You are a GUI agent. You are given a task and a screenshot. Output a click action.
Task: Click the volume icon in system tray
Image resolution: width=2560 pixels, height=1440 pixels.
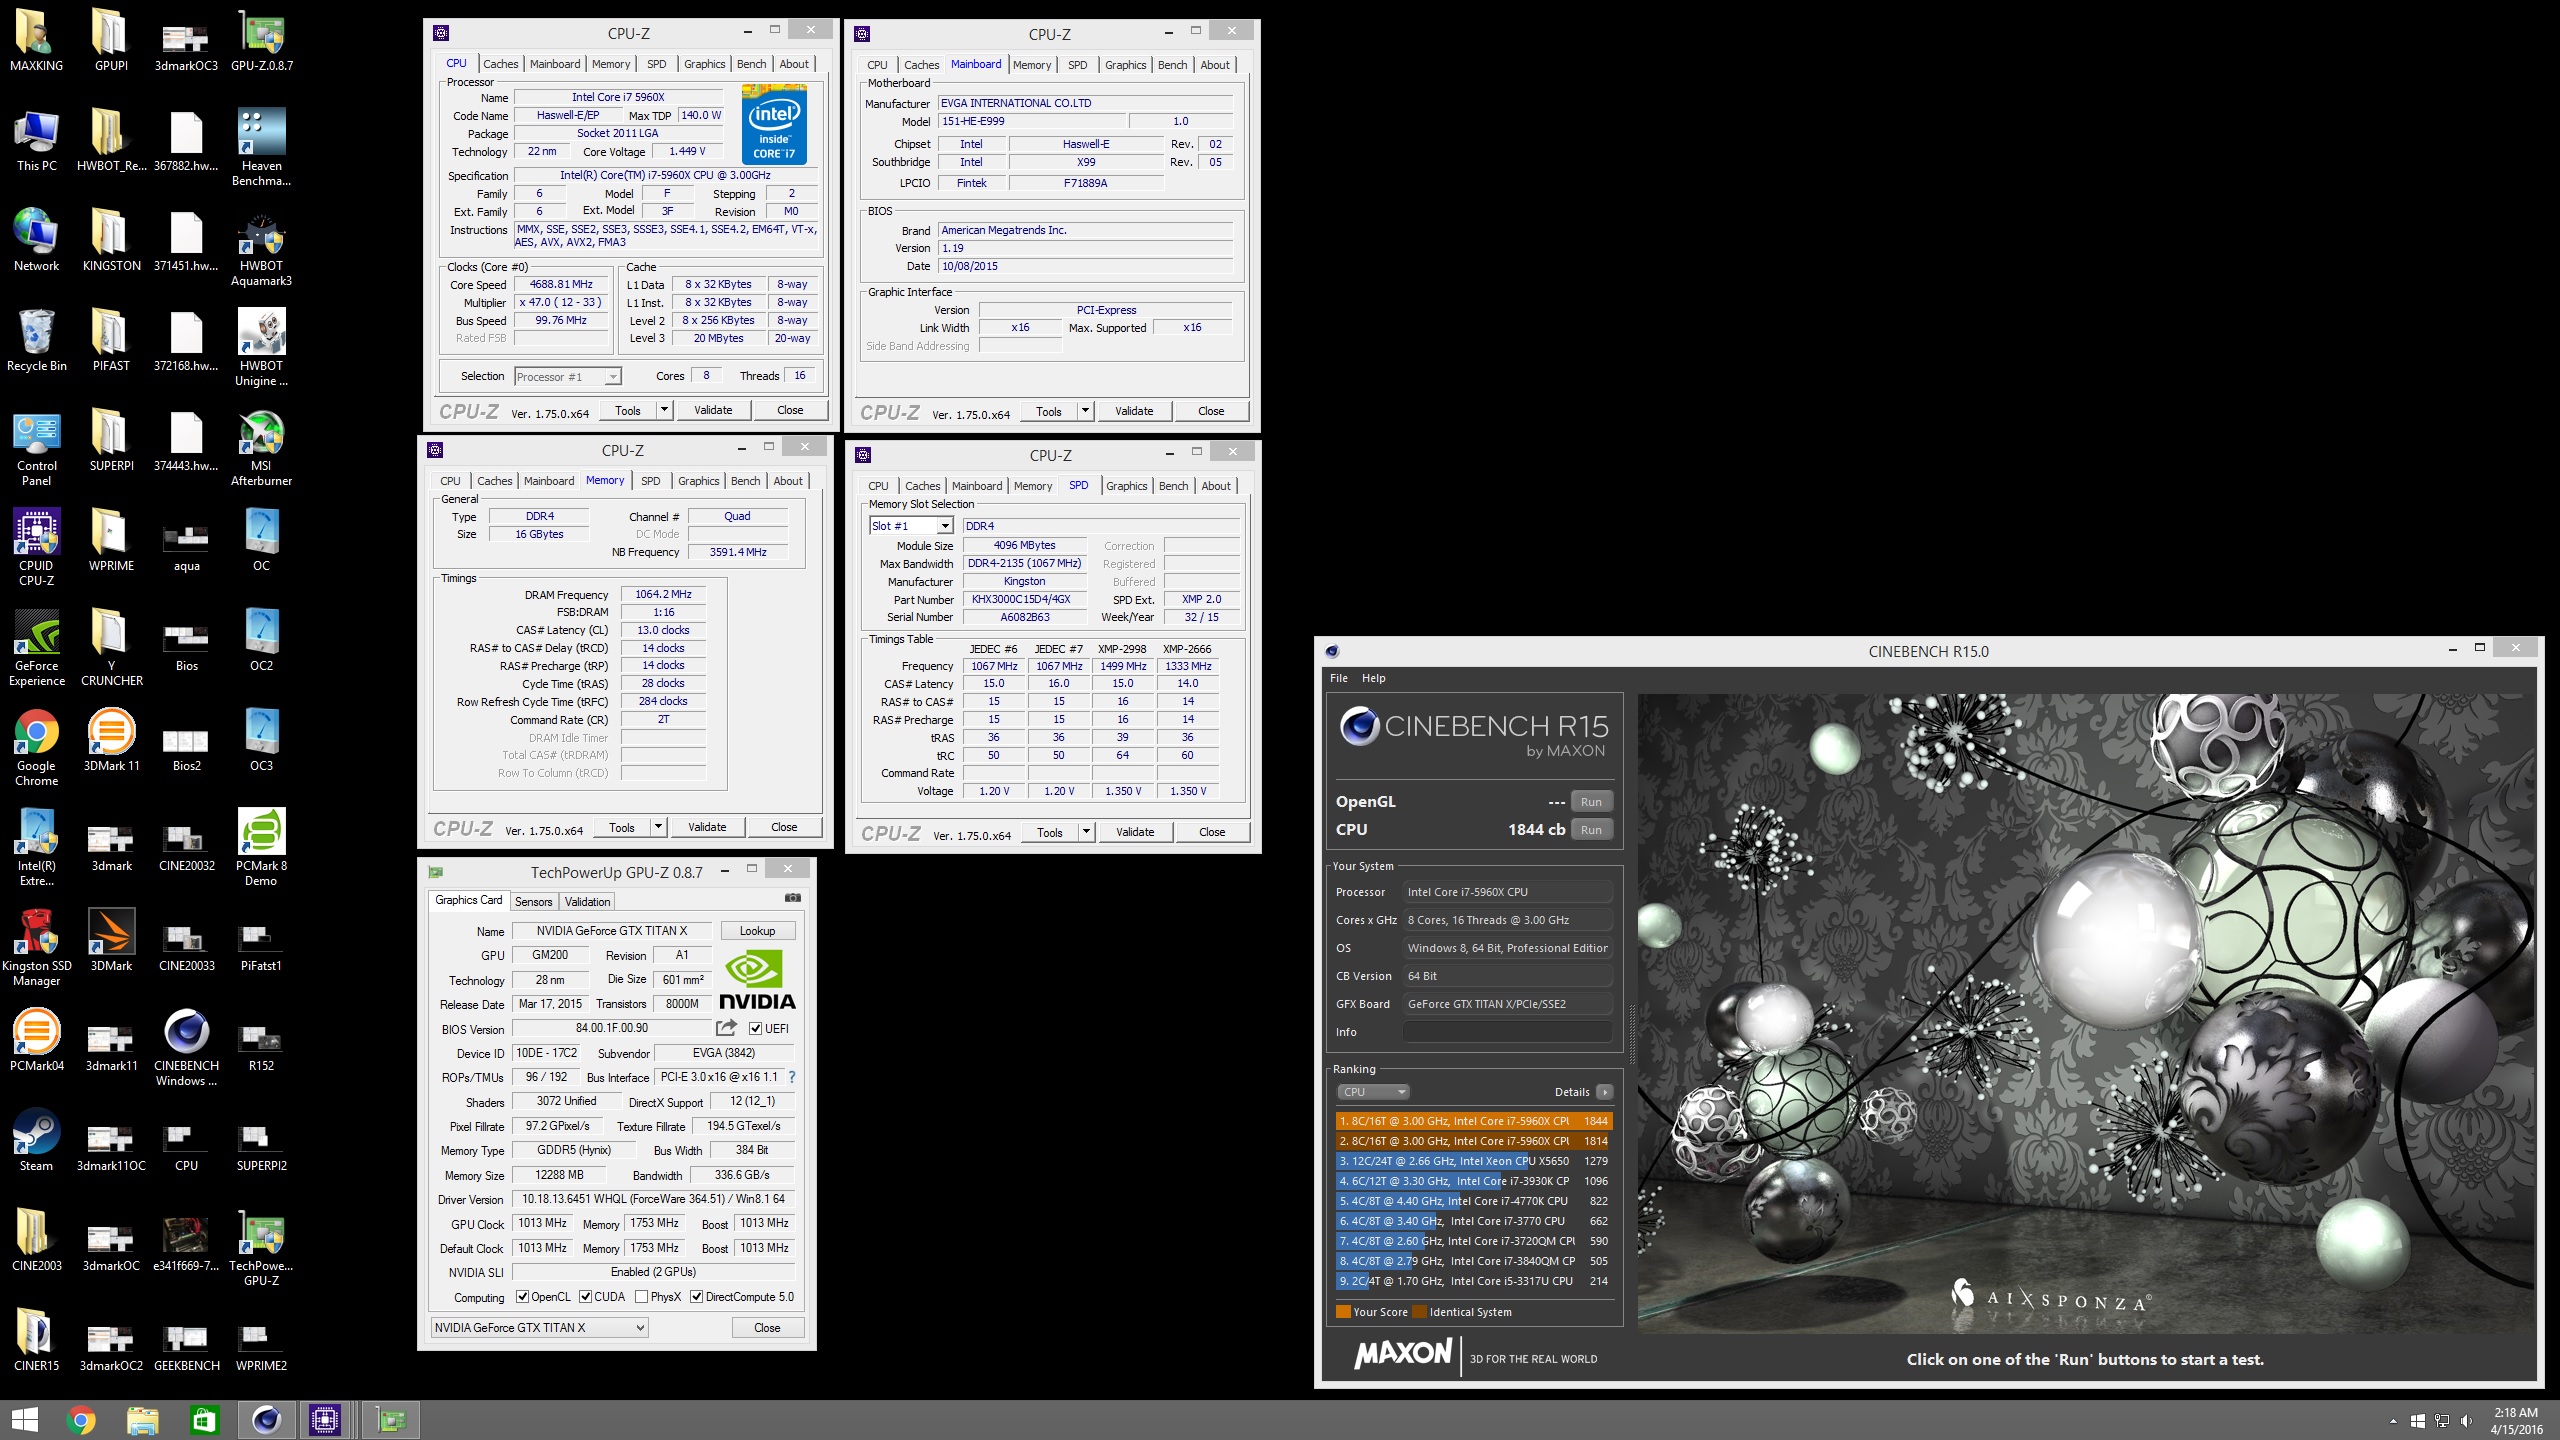2466,1421
